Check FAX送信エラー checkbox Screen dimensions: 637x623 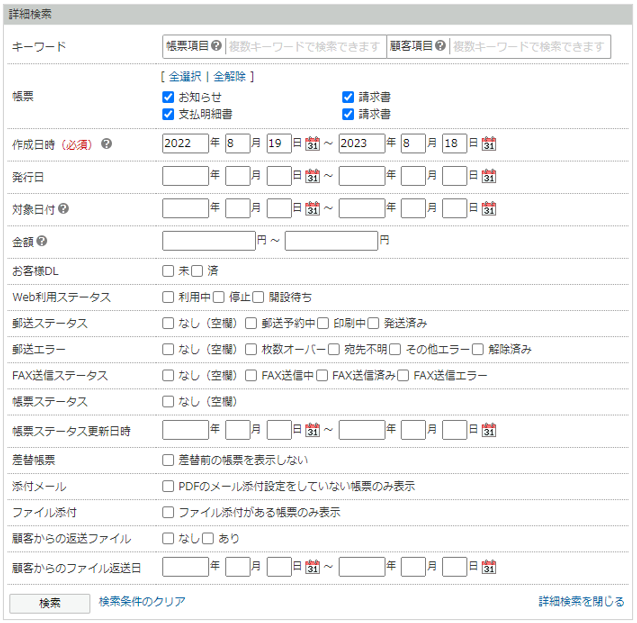pyautogui.click(x=403, y=375)
